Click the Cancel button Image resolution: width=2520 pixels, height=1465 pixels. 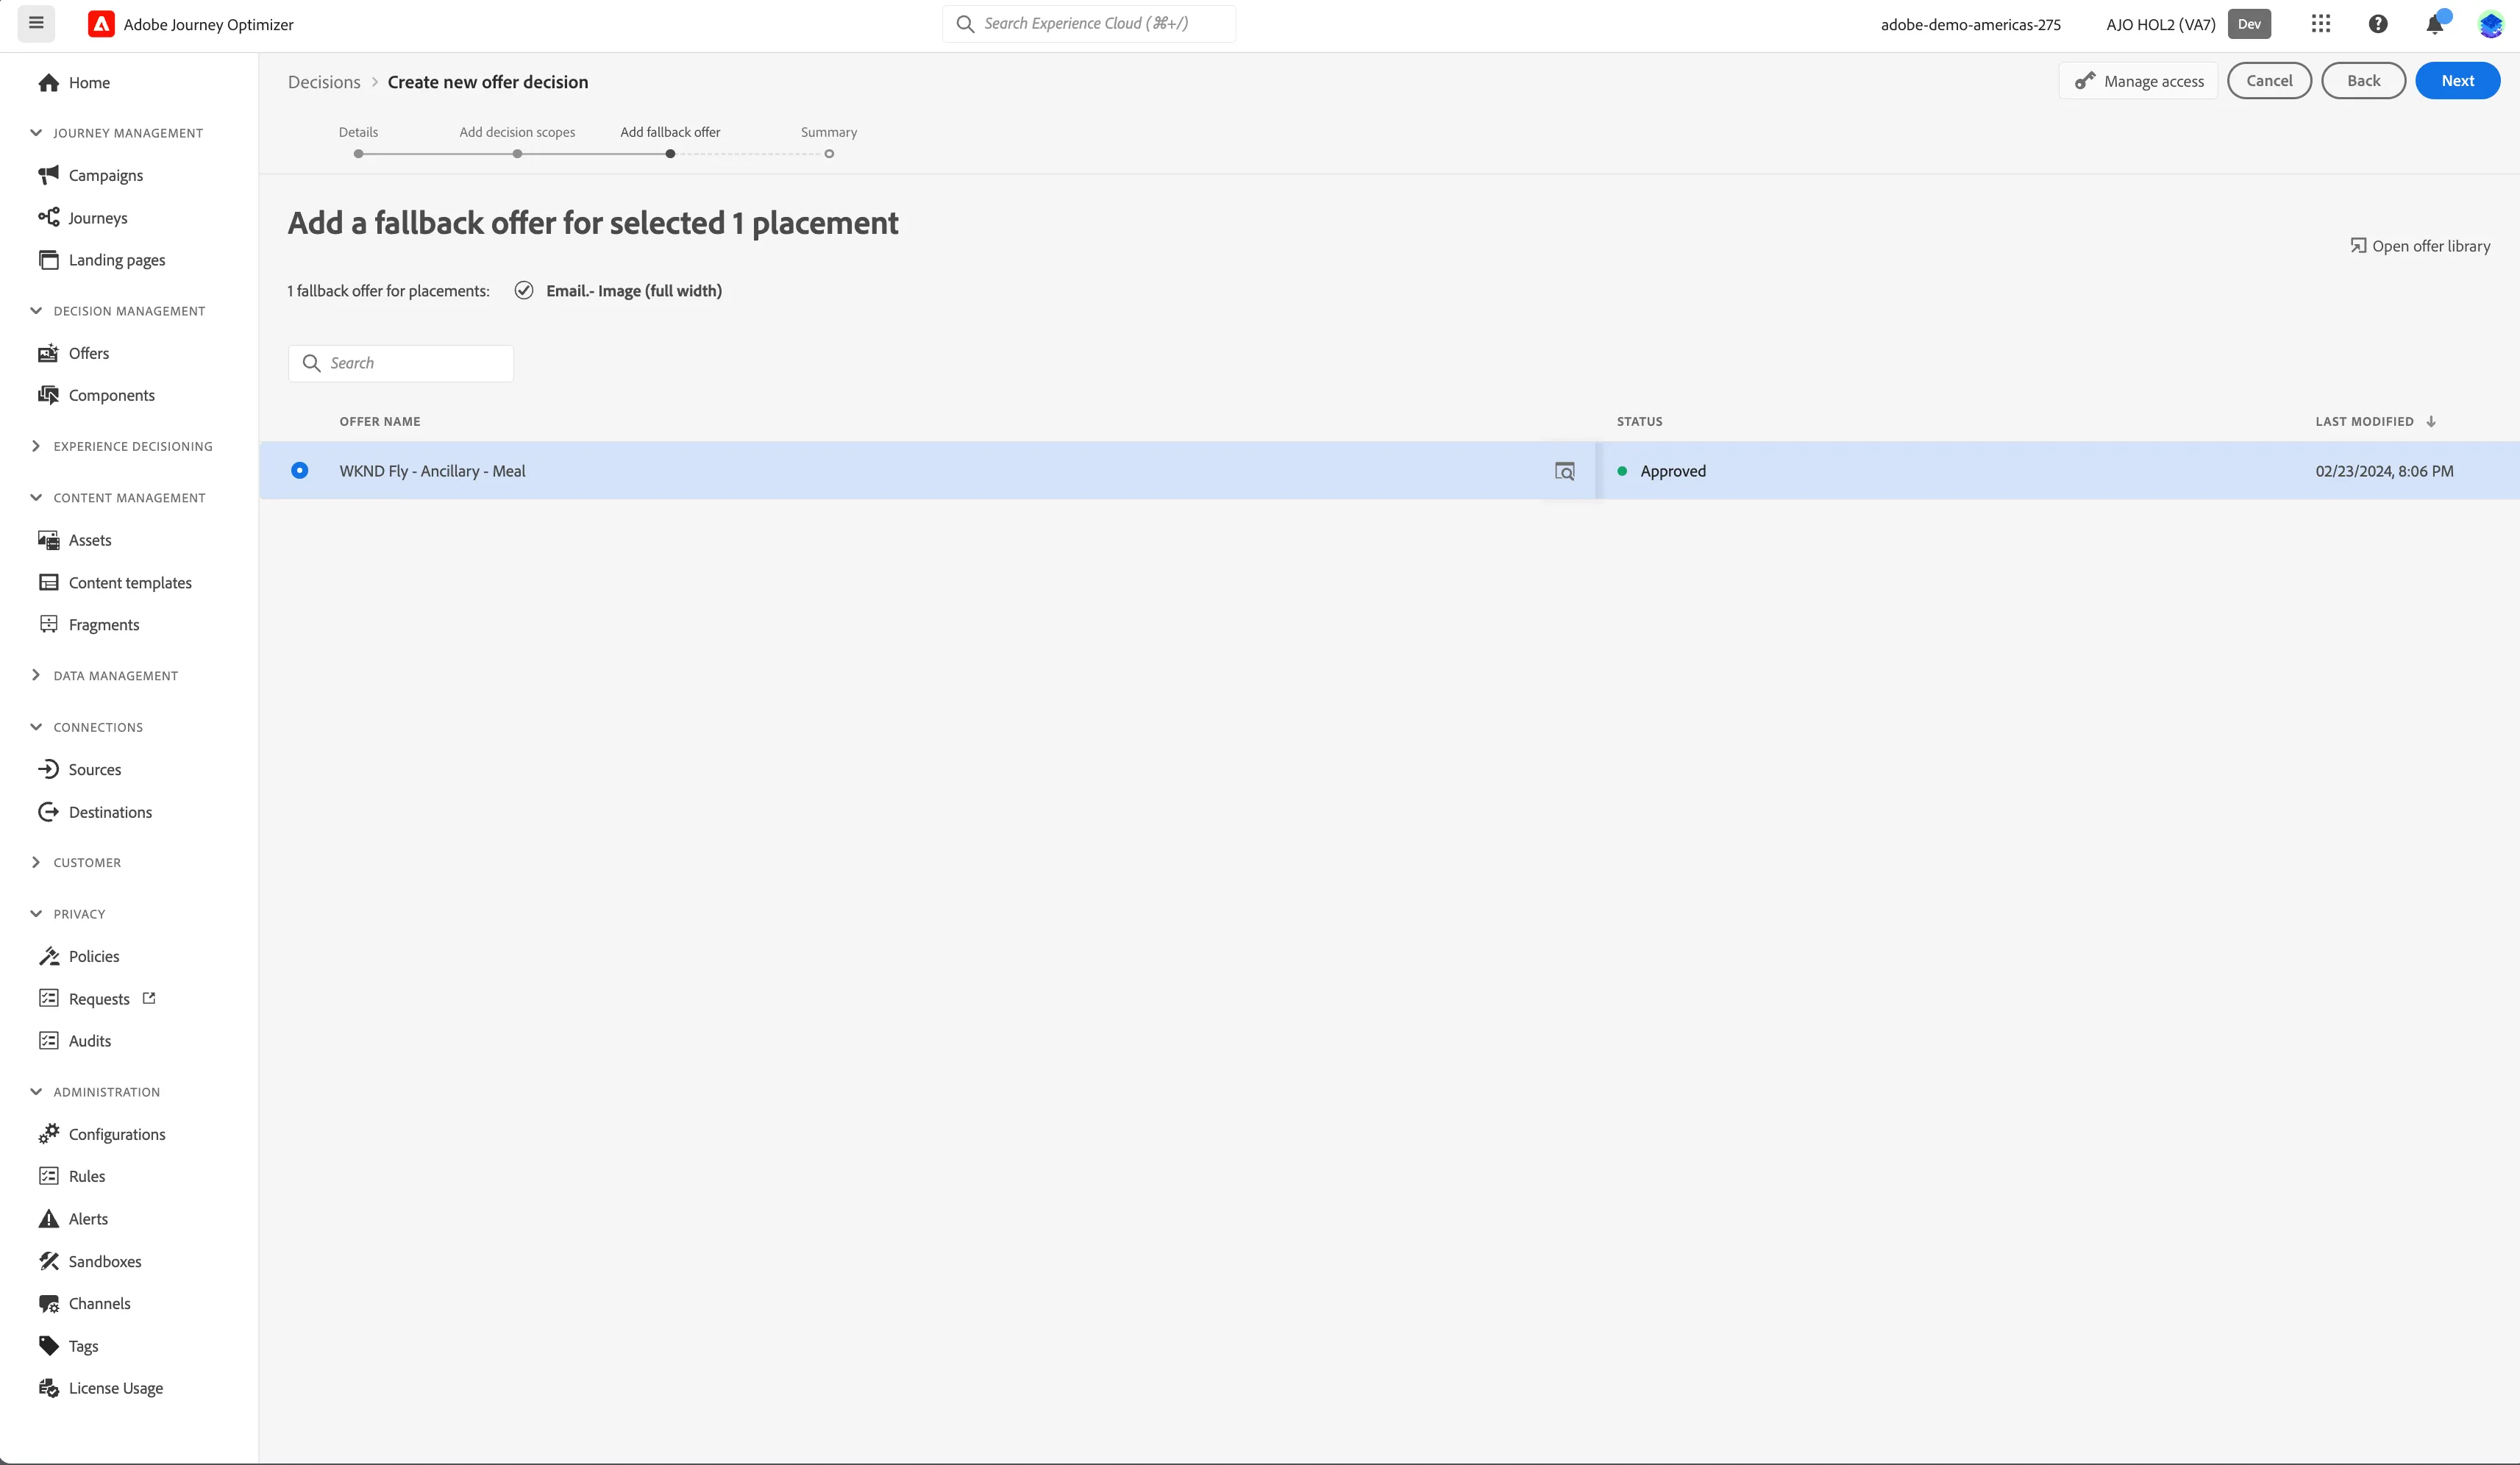point(2269,81)
